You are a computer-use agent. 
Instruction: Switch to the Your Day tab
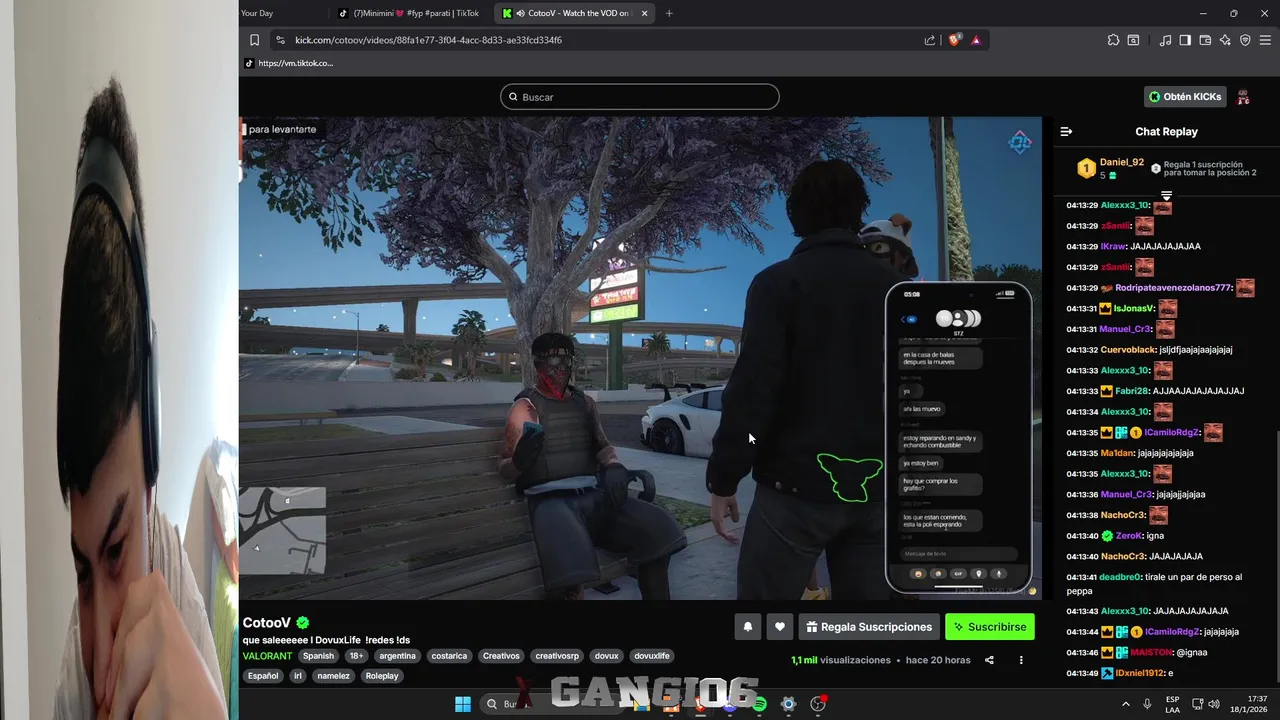pyautogui.click(x=257, y=13)
